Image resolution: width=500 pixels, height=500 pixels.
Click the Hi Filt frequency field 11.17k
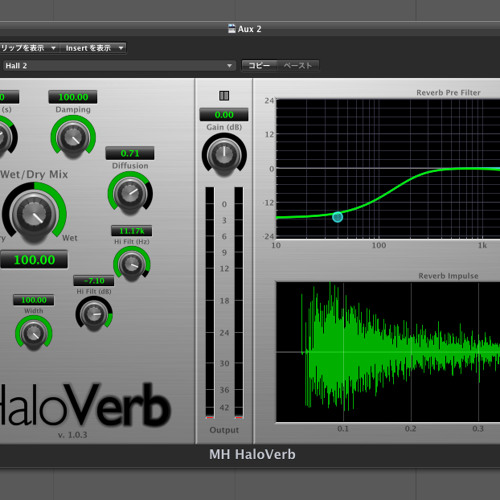click(132, 231)
